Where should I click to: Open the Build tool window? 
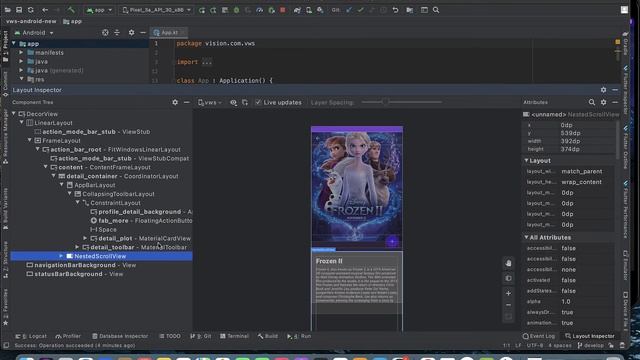pyautogui.click(x=268, y=336)
